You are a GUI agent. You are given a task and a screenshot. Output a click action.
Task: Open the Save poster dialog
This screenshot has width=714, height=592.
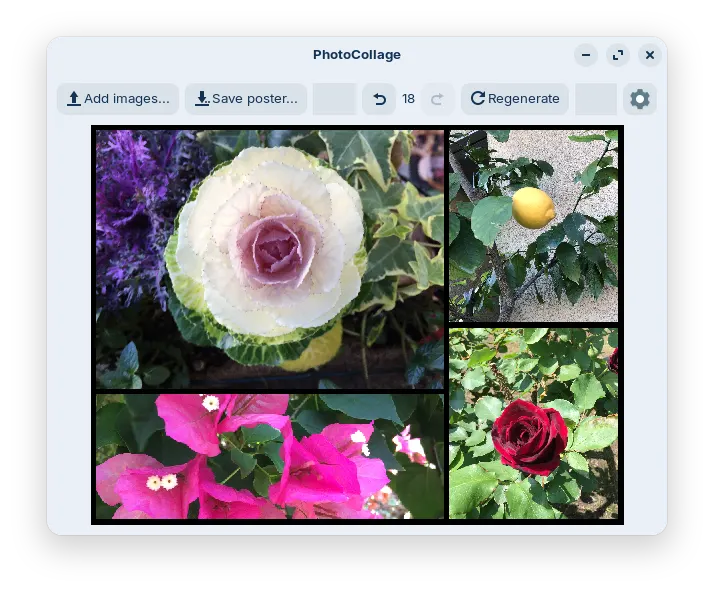pos(246,99)
